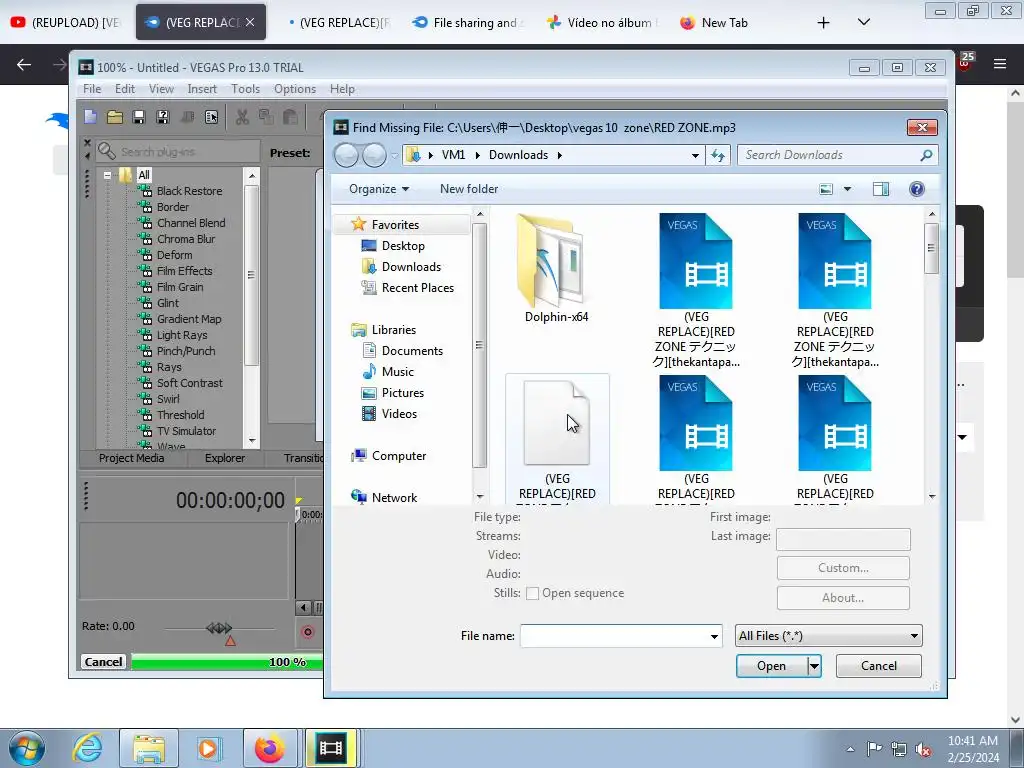This screenshot has width=1024, height=768.
Task: Open the file type dropdown All Files (*.*)
Action: click(829, 635)
